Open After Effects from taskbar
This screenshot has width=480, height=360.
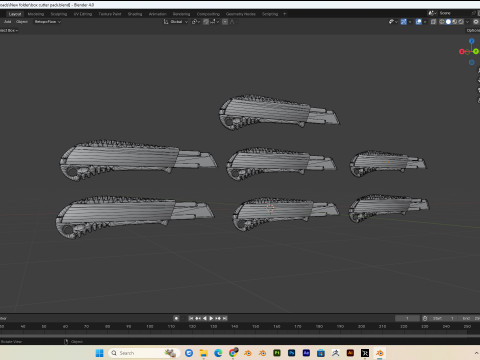click(x=306, y=353)
